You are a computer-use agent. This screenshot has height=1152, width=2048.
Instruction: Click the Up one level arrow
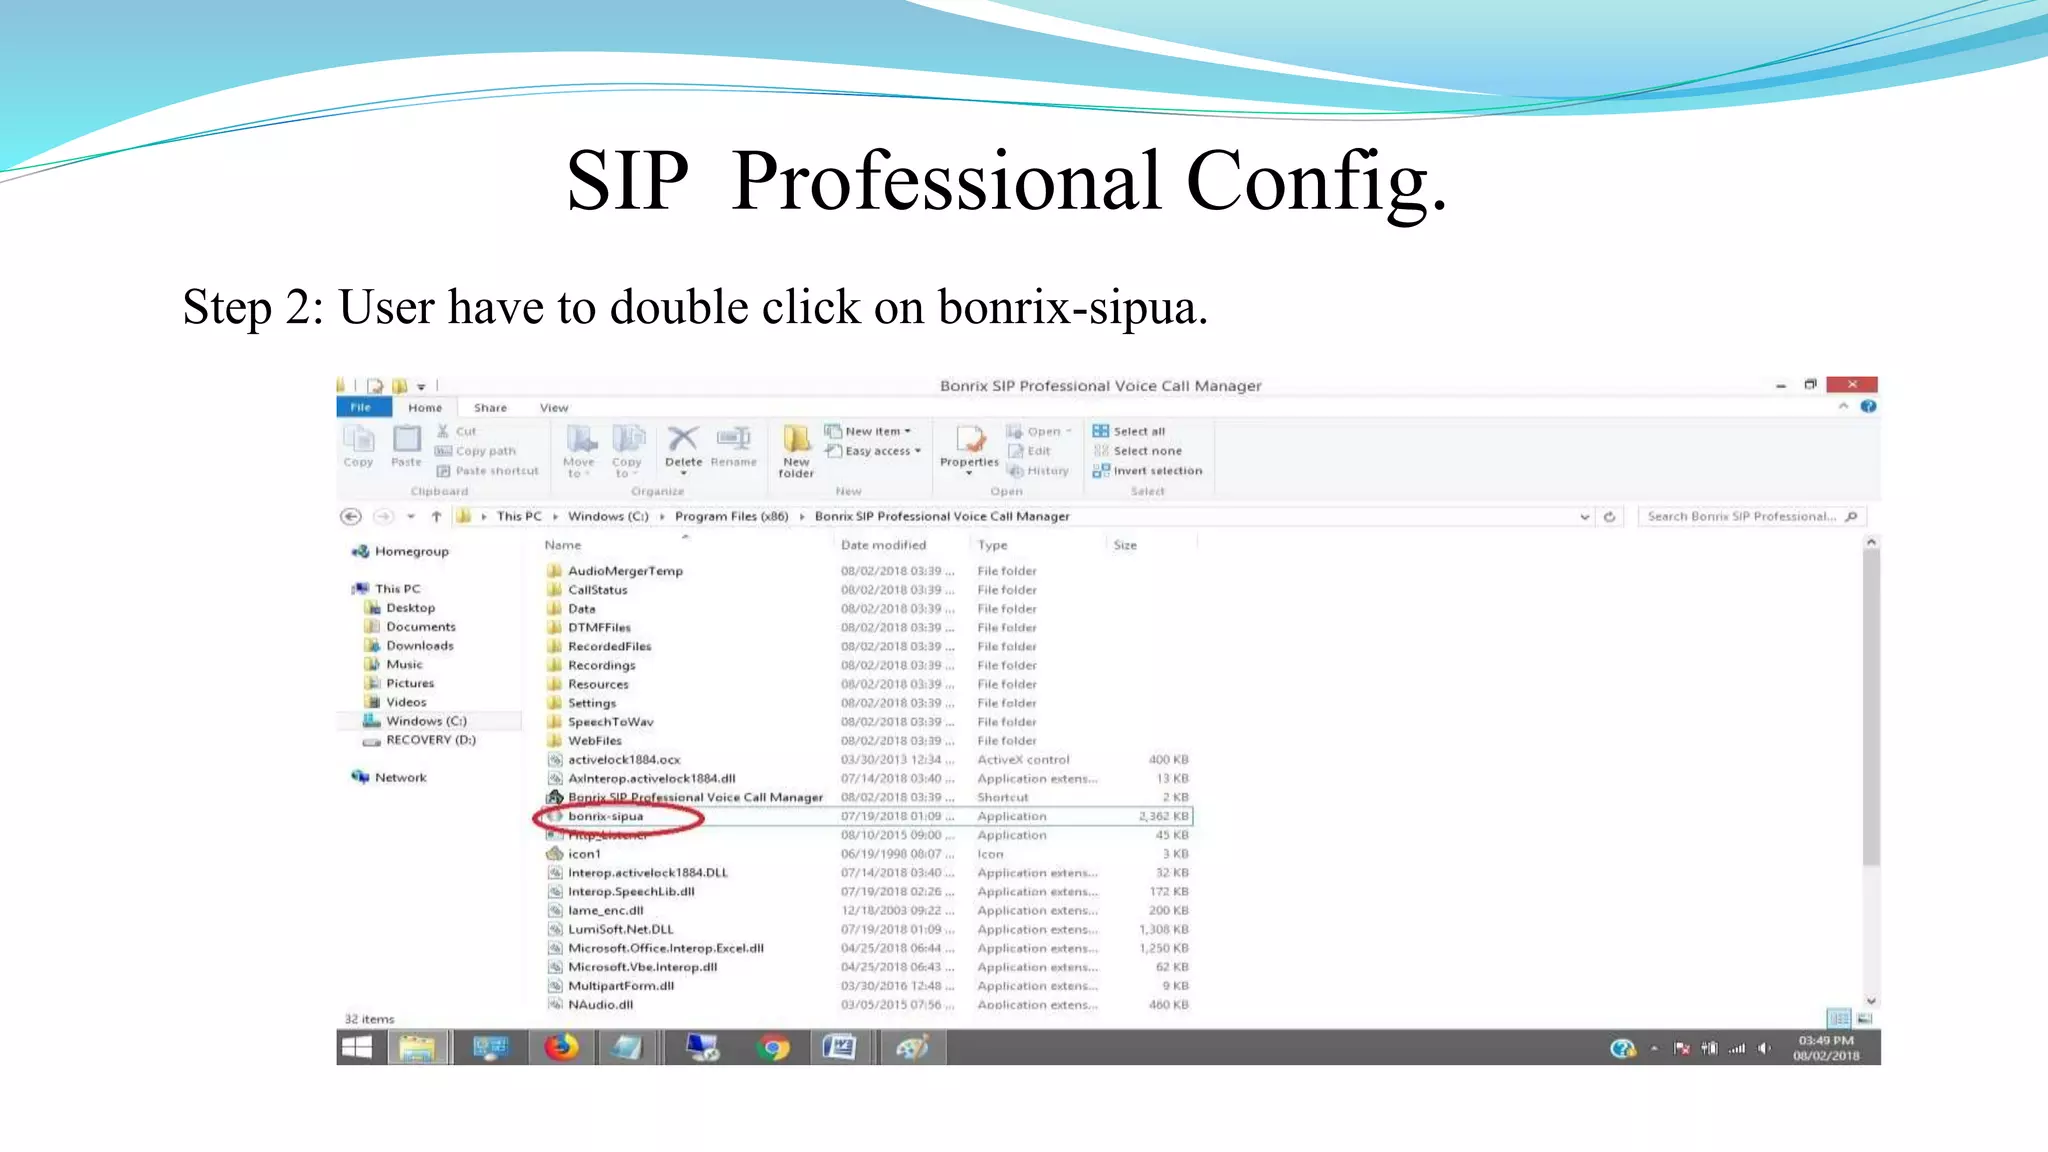point(436,516)
